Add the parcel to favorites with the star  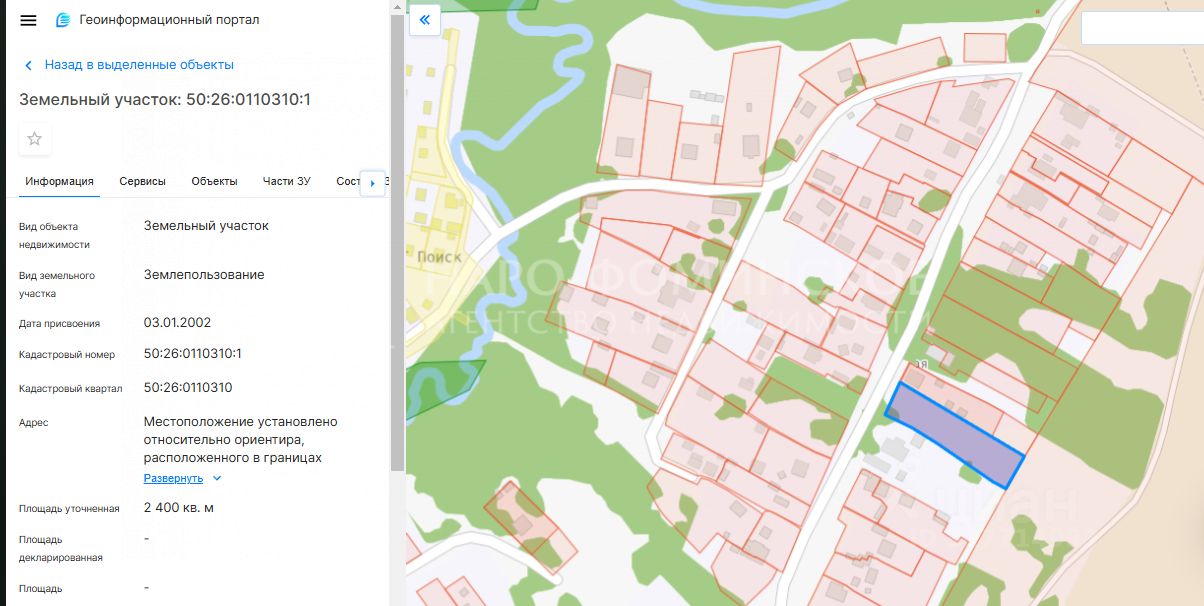click(x=35, y=139)
